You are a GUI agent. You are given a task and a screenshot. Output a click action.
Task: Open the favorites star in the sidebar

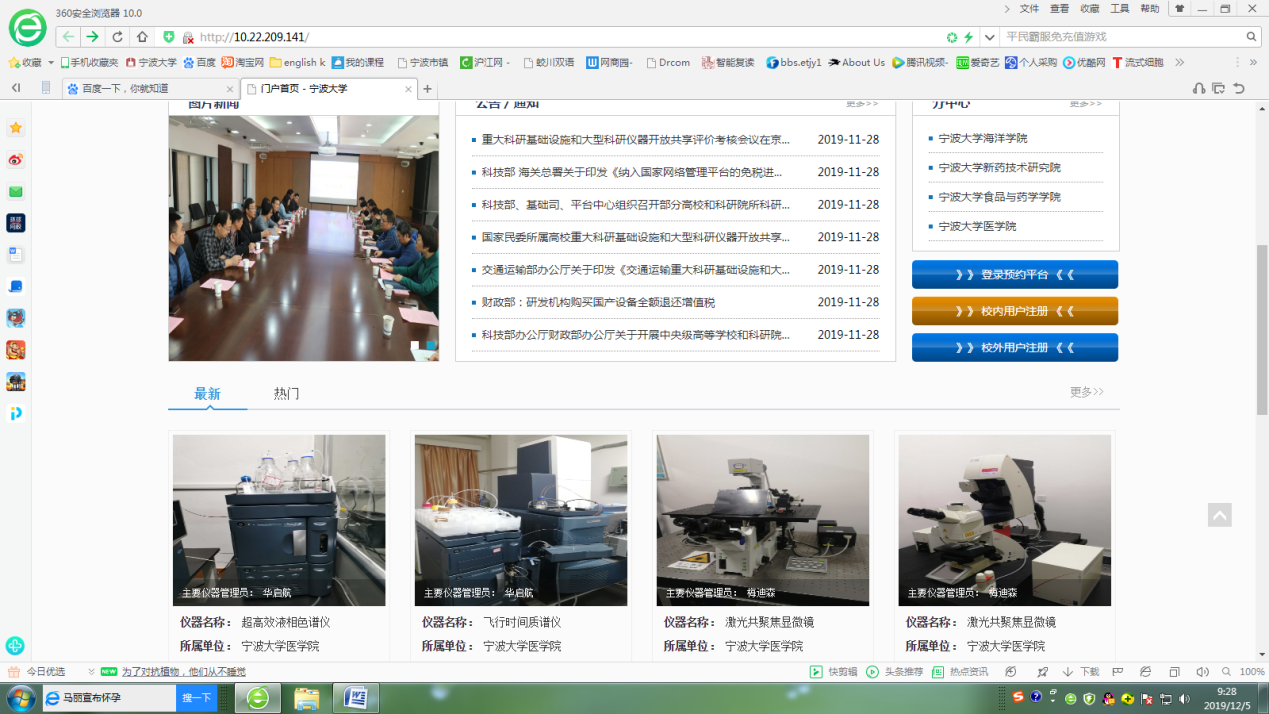[15, 128]
